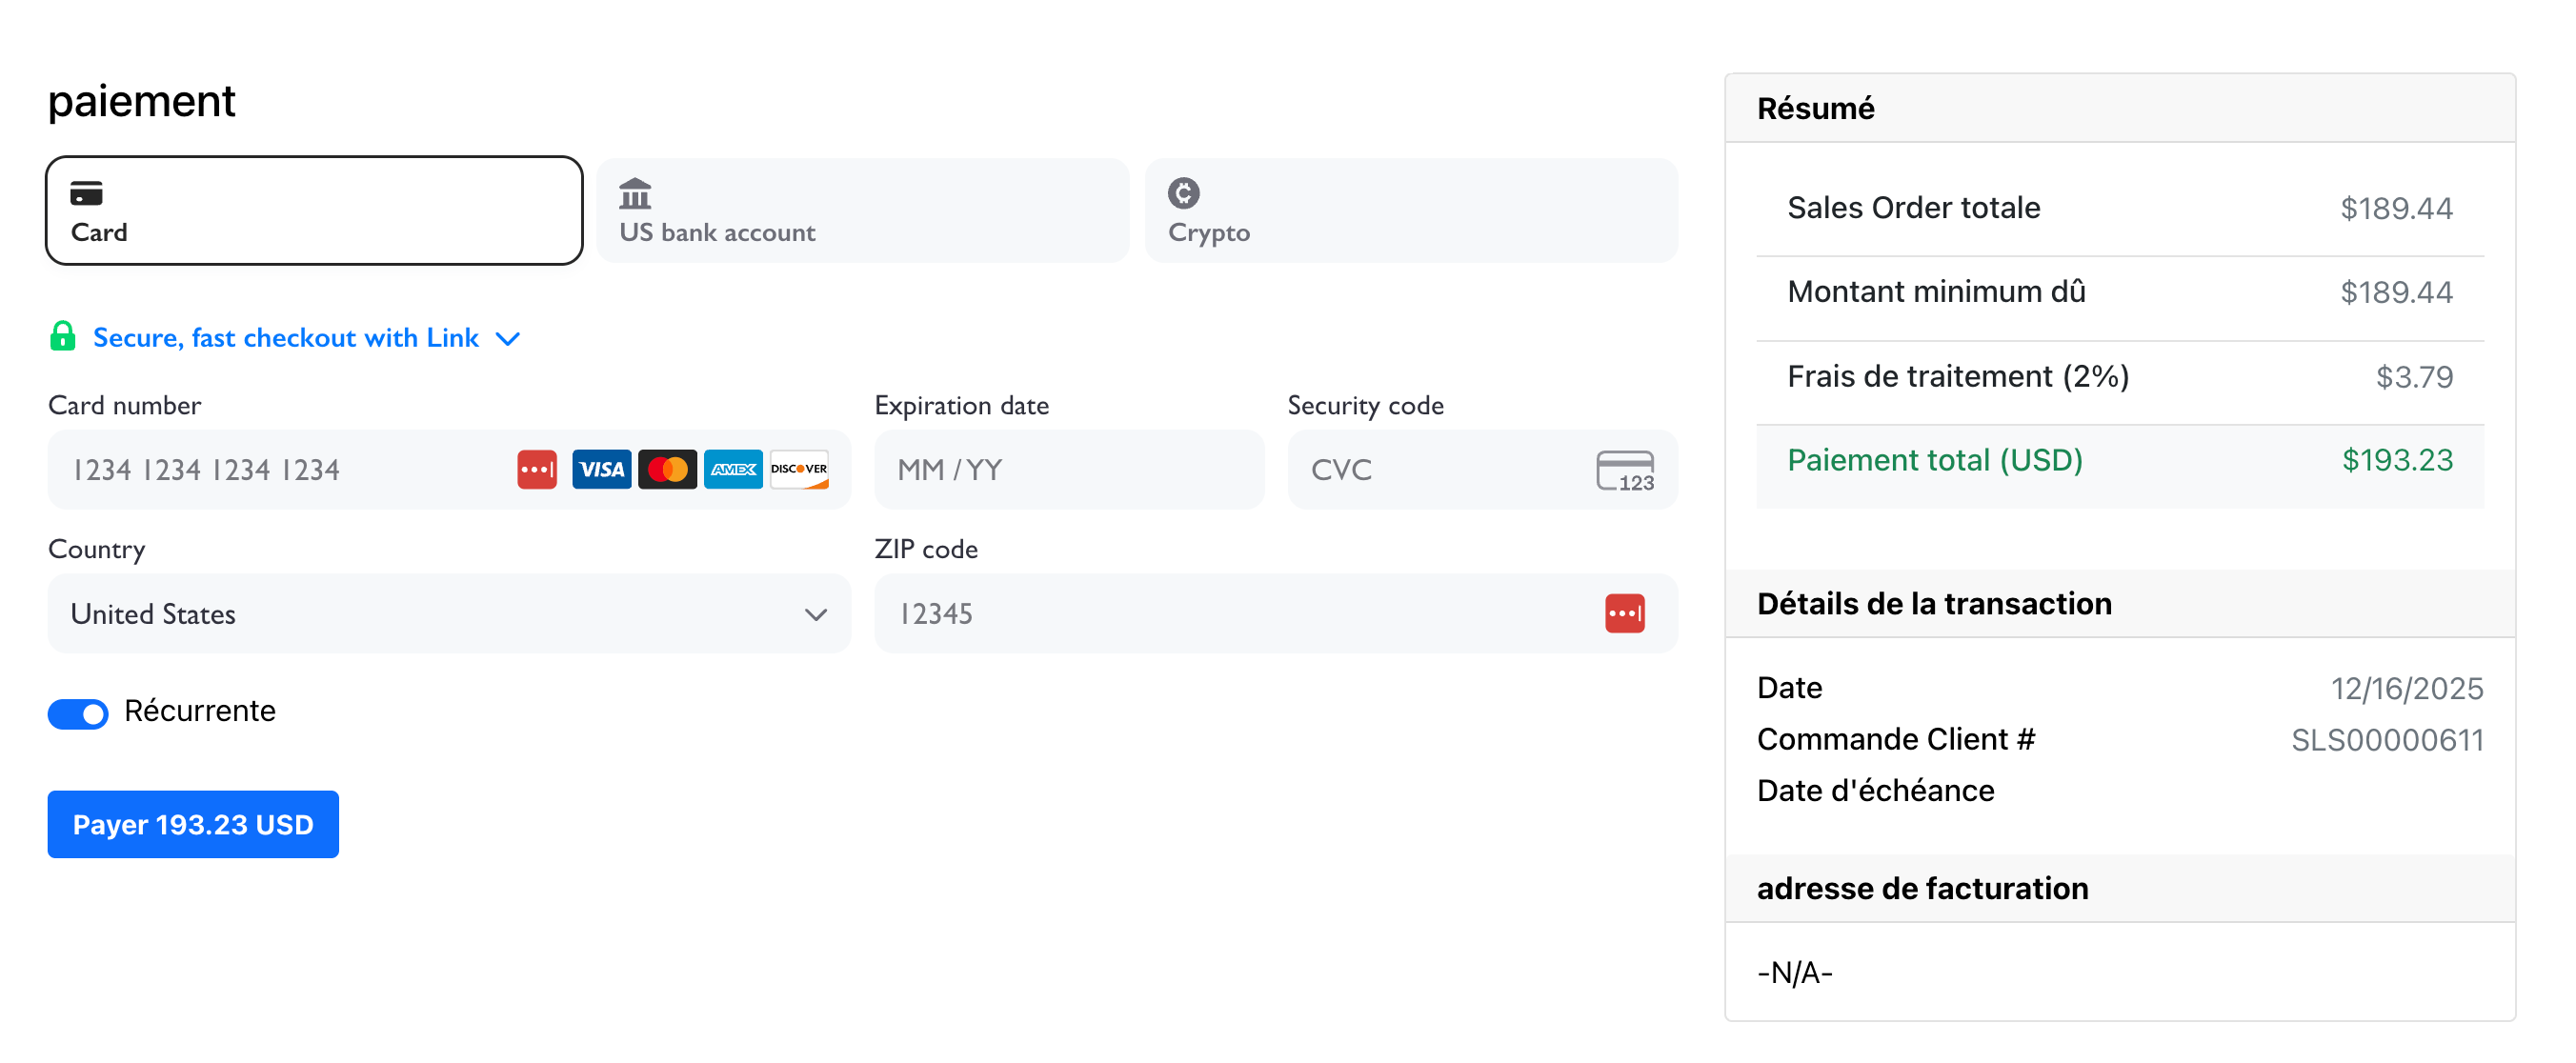Open the Crypto tab
Image resolution: width=2576 pixels, height=1063 pixels.
(x=1410, y=210)
